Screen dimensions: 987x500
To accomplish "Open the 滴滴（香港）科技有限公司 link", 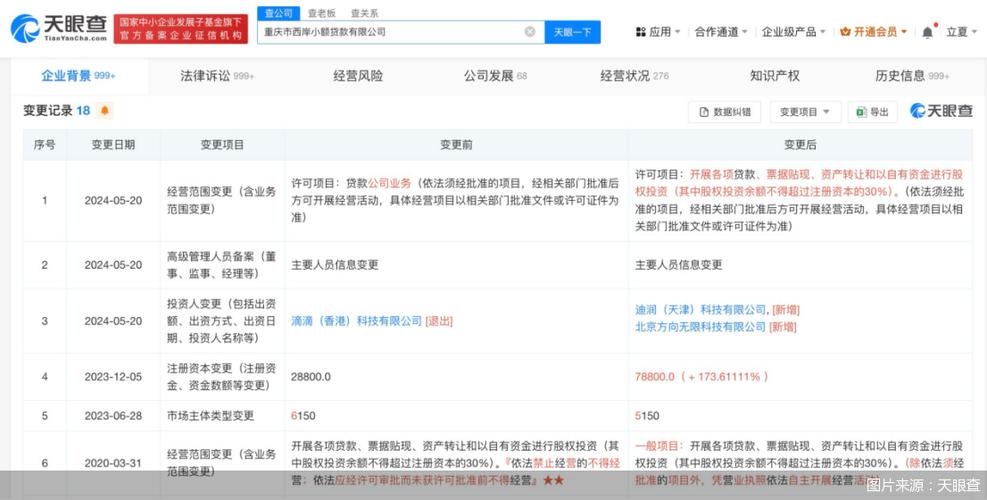I will [356, 321].
